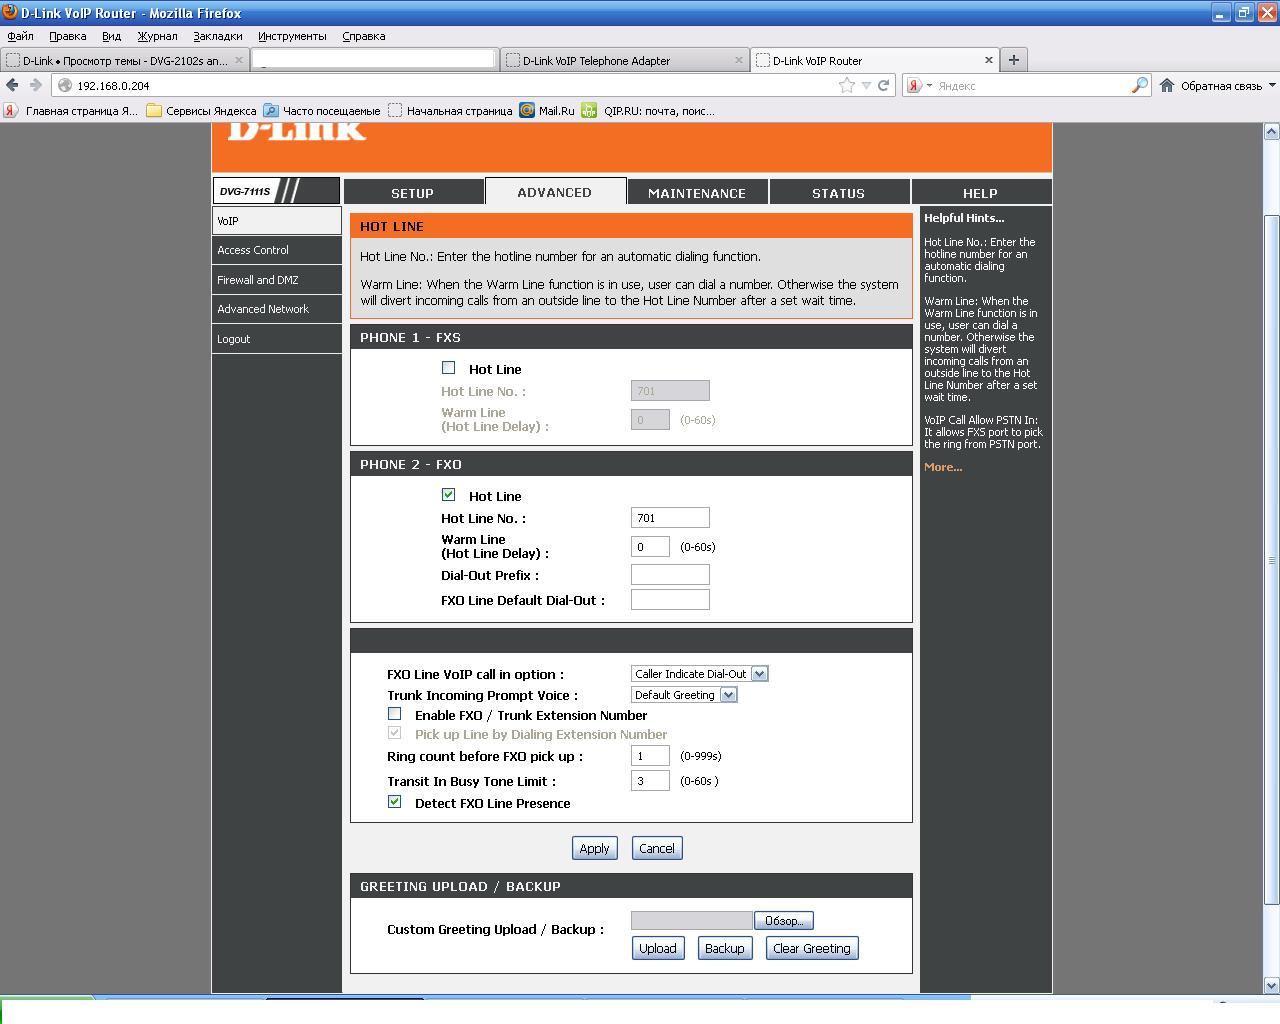Switch to D-Link VoIP Telephone Adapter browser tab
This screenshot has height=1024, width=1280.
(x=625, y=60)
